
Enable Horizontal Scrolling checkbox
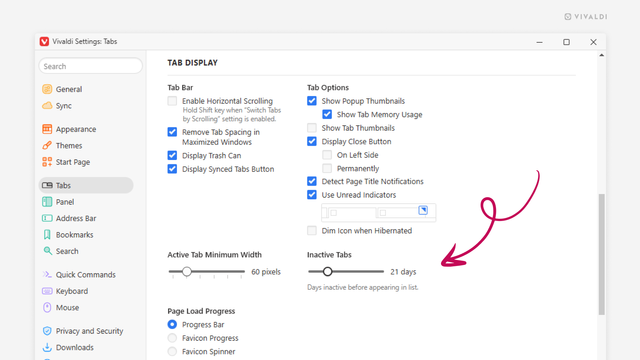point(172,101)
